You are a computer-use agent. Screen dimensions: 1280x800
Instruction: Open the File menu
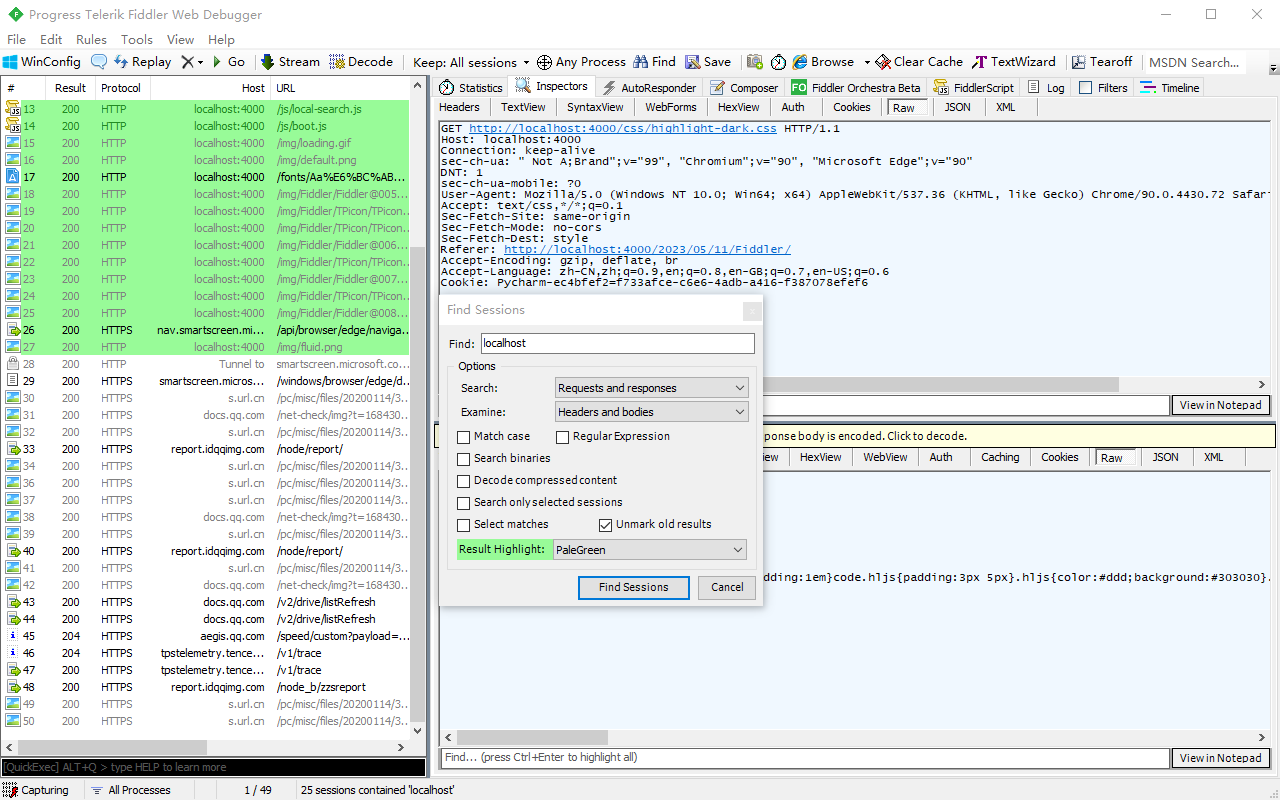[16, 40]
